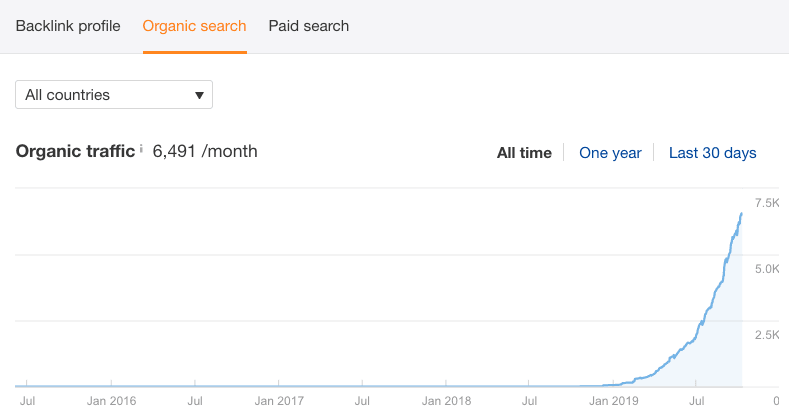Click the Jan 2017 axis label
Screen dimensions: 789x417
click(278, 400)
